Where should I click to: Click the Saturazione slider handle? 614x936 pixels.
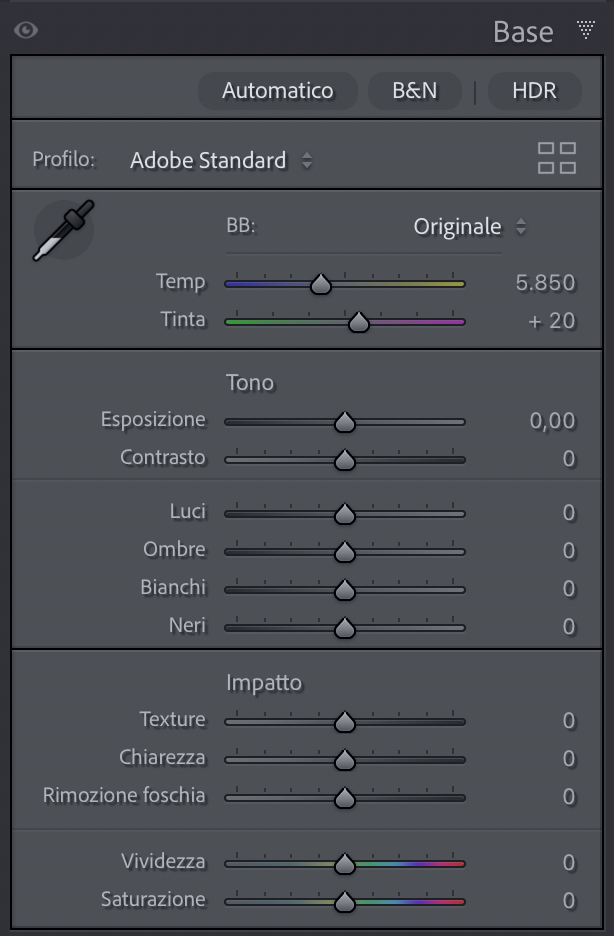tap(345, 902)
